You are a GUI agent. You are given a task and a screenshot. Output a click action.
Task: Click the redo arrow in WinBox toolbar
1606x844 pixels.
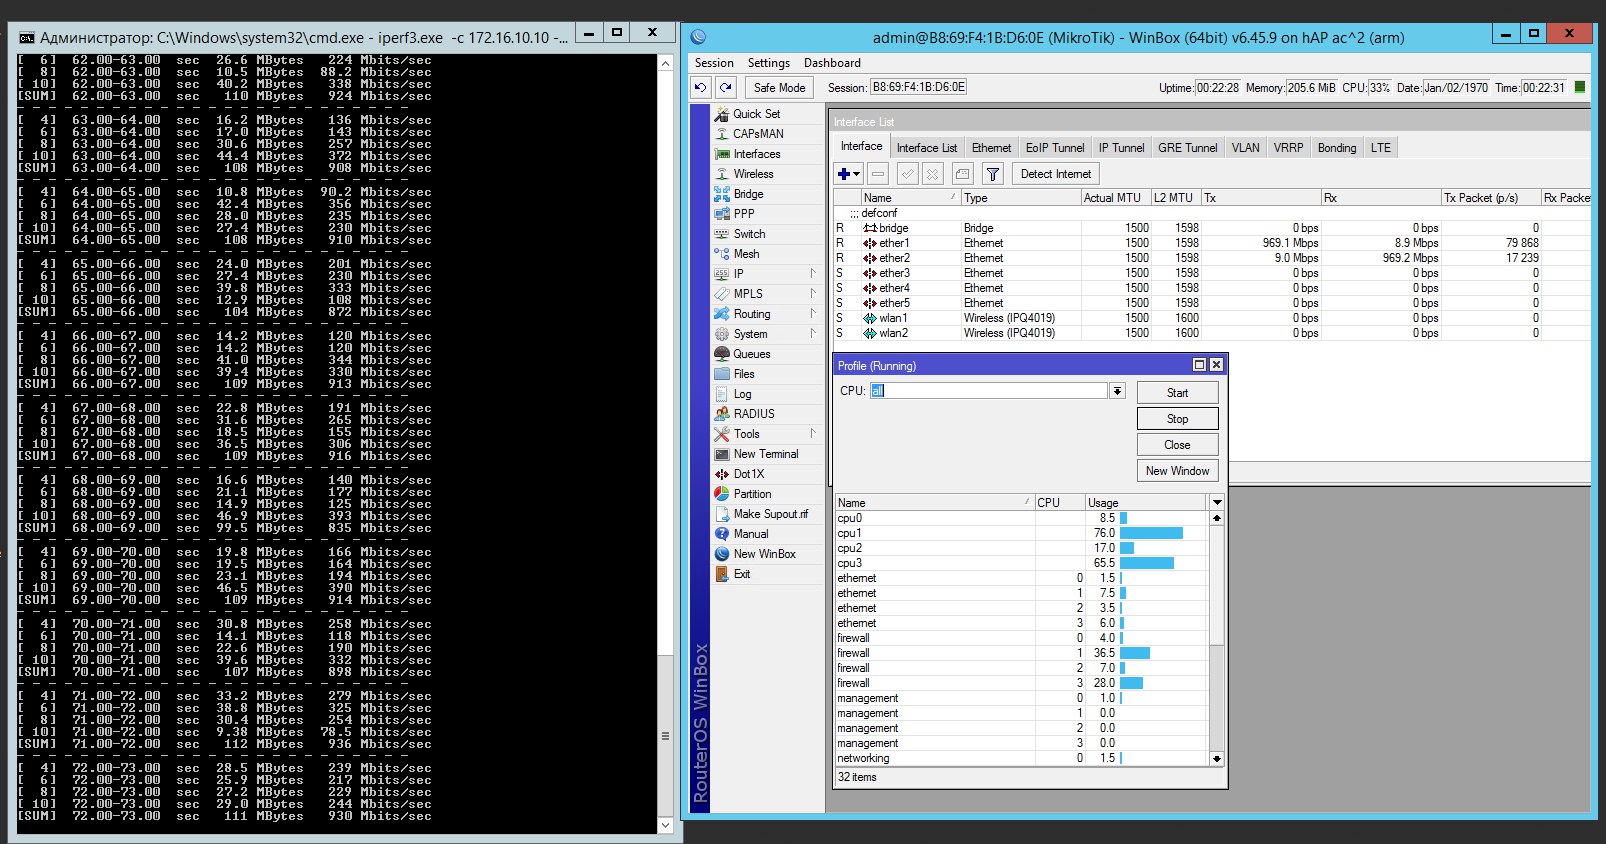click(726, 87)
